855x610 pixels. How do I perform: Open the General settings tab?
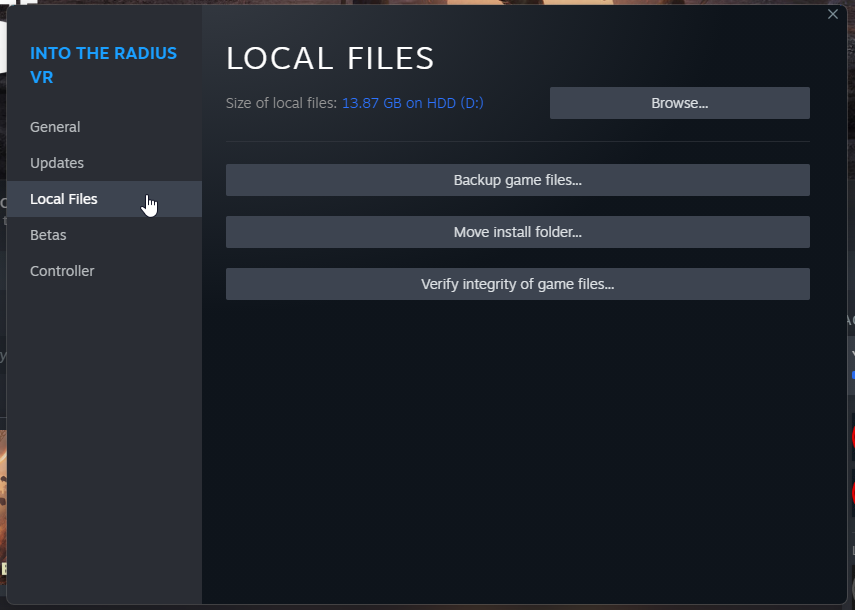(104, 127)
